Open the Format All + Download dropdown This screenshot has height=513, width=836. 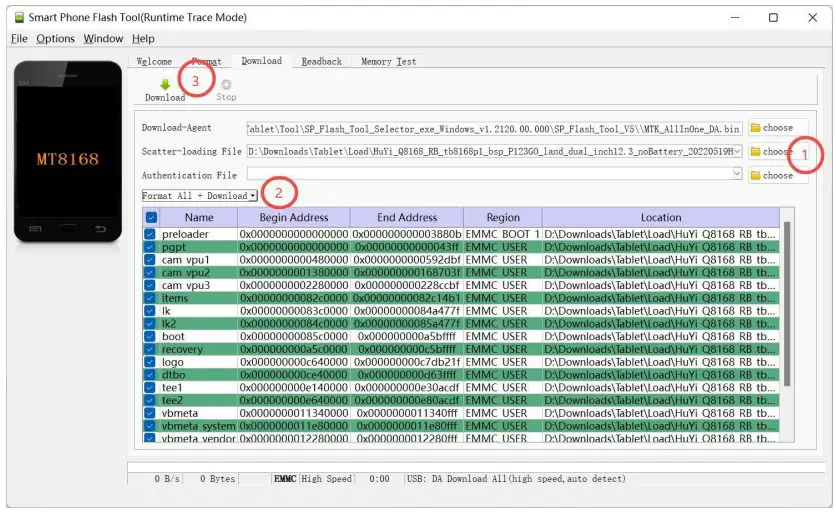click(x=200, y=196)
